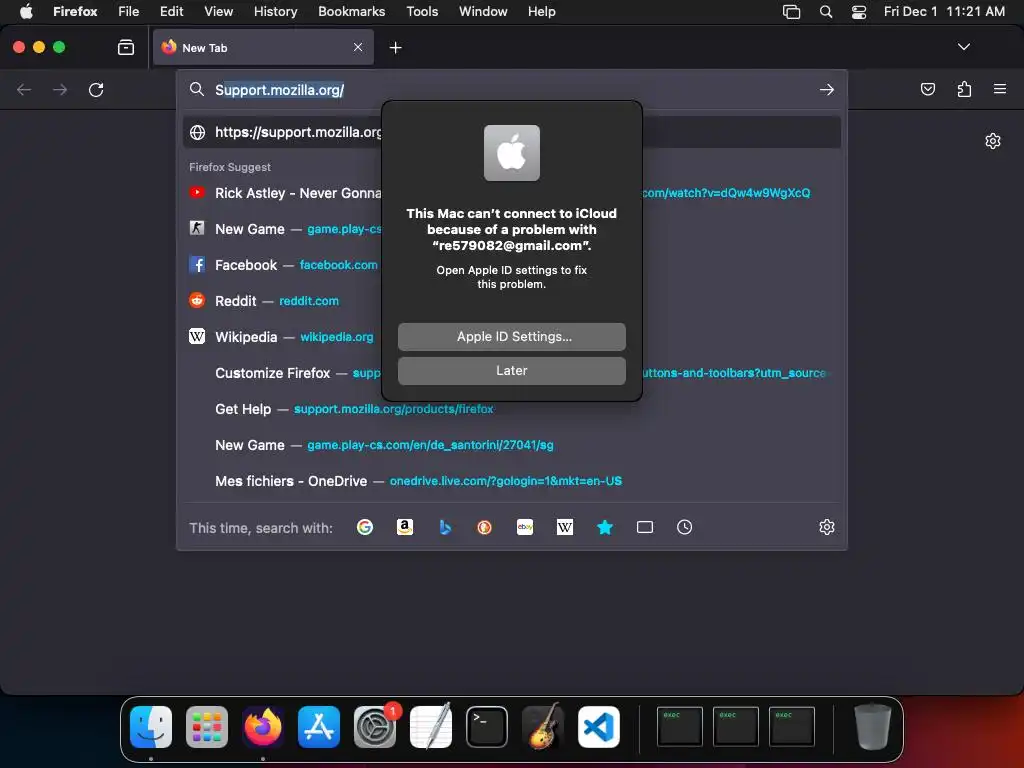Open search settings gear in dropdown
Viewport: 1024px width, 768px height.
827,527
